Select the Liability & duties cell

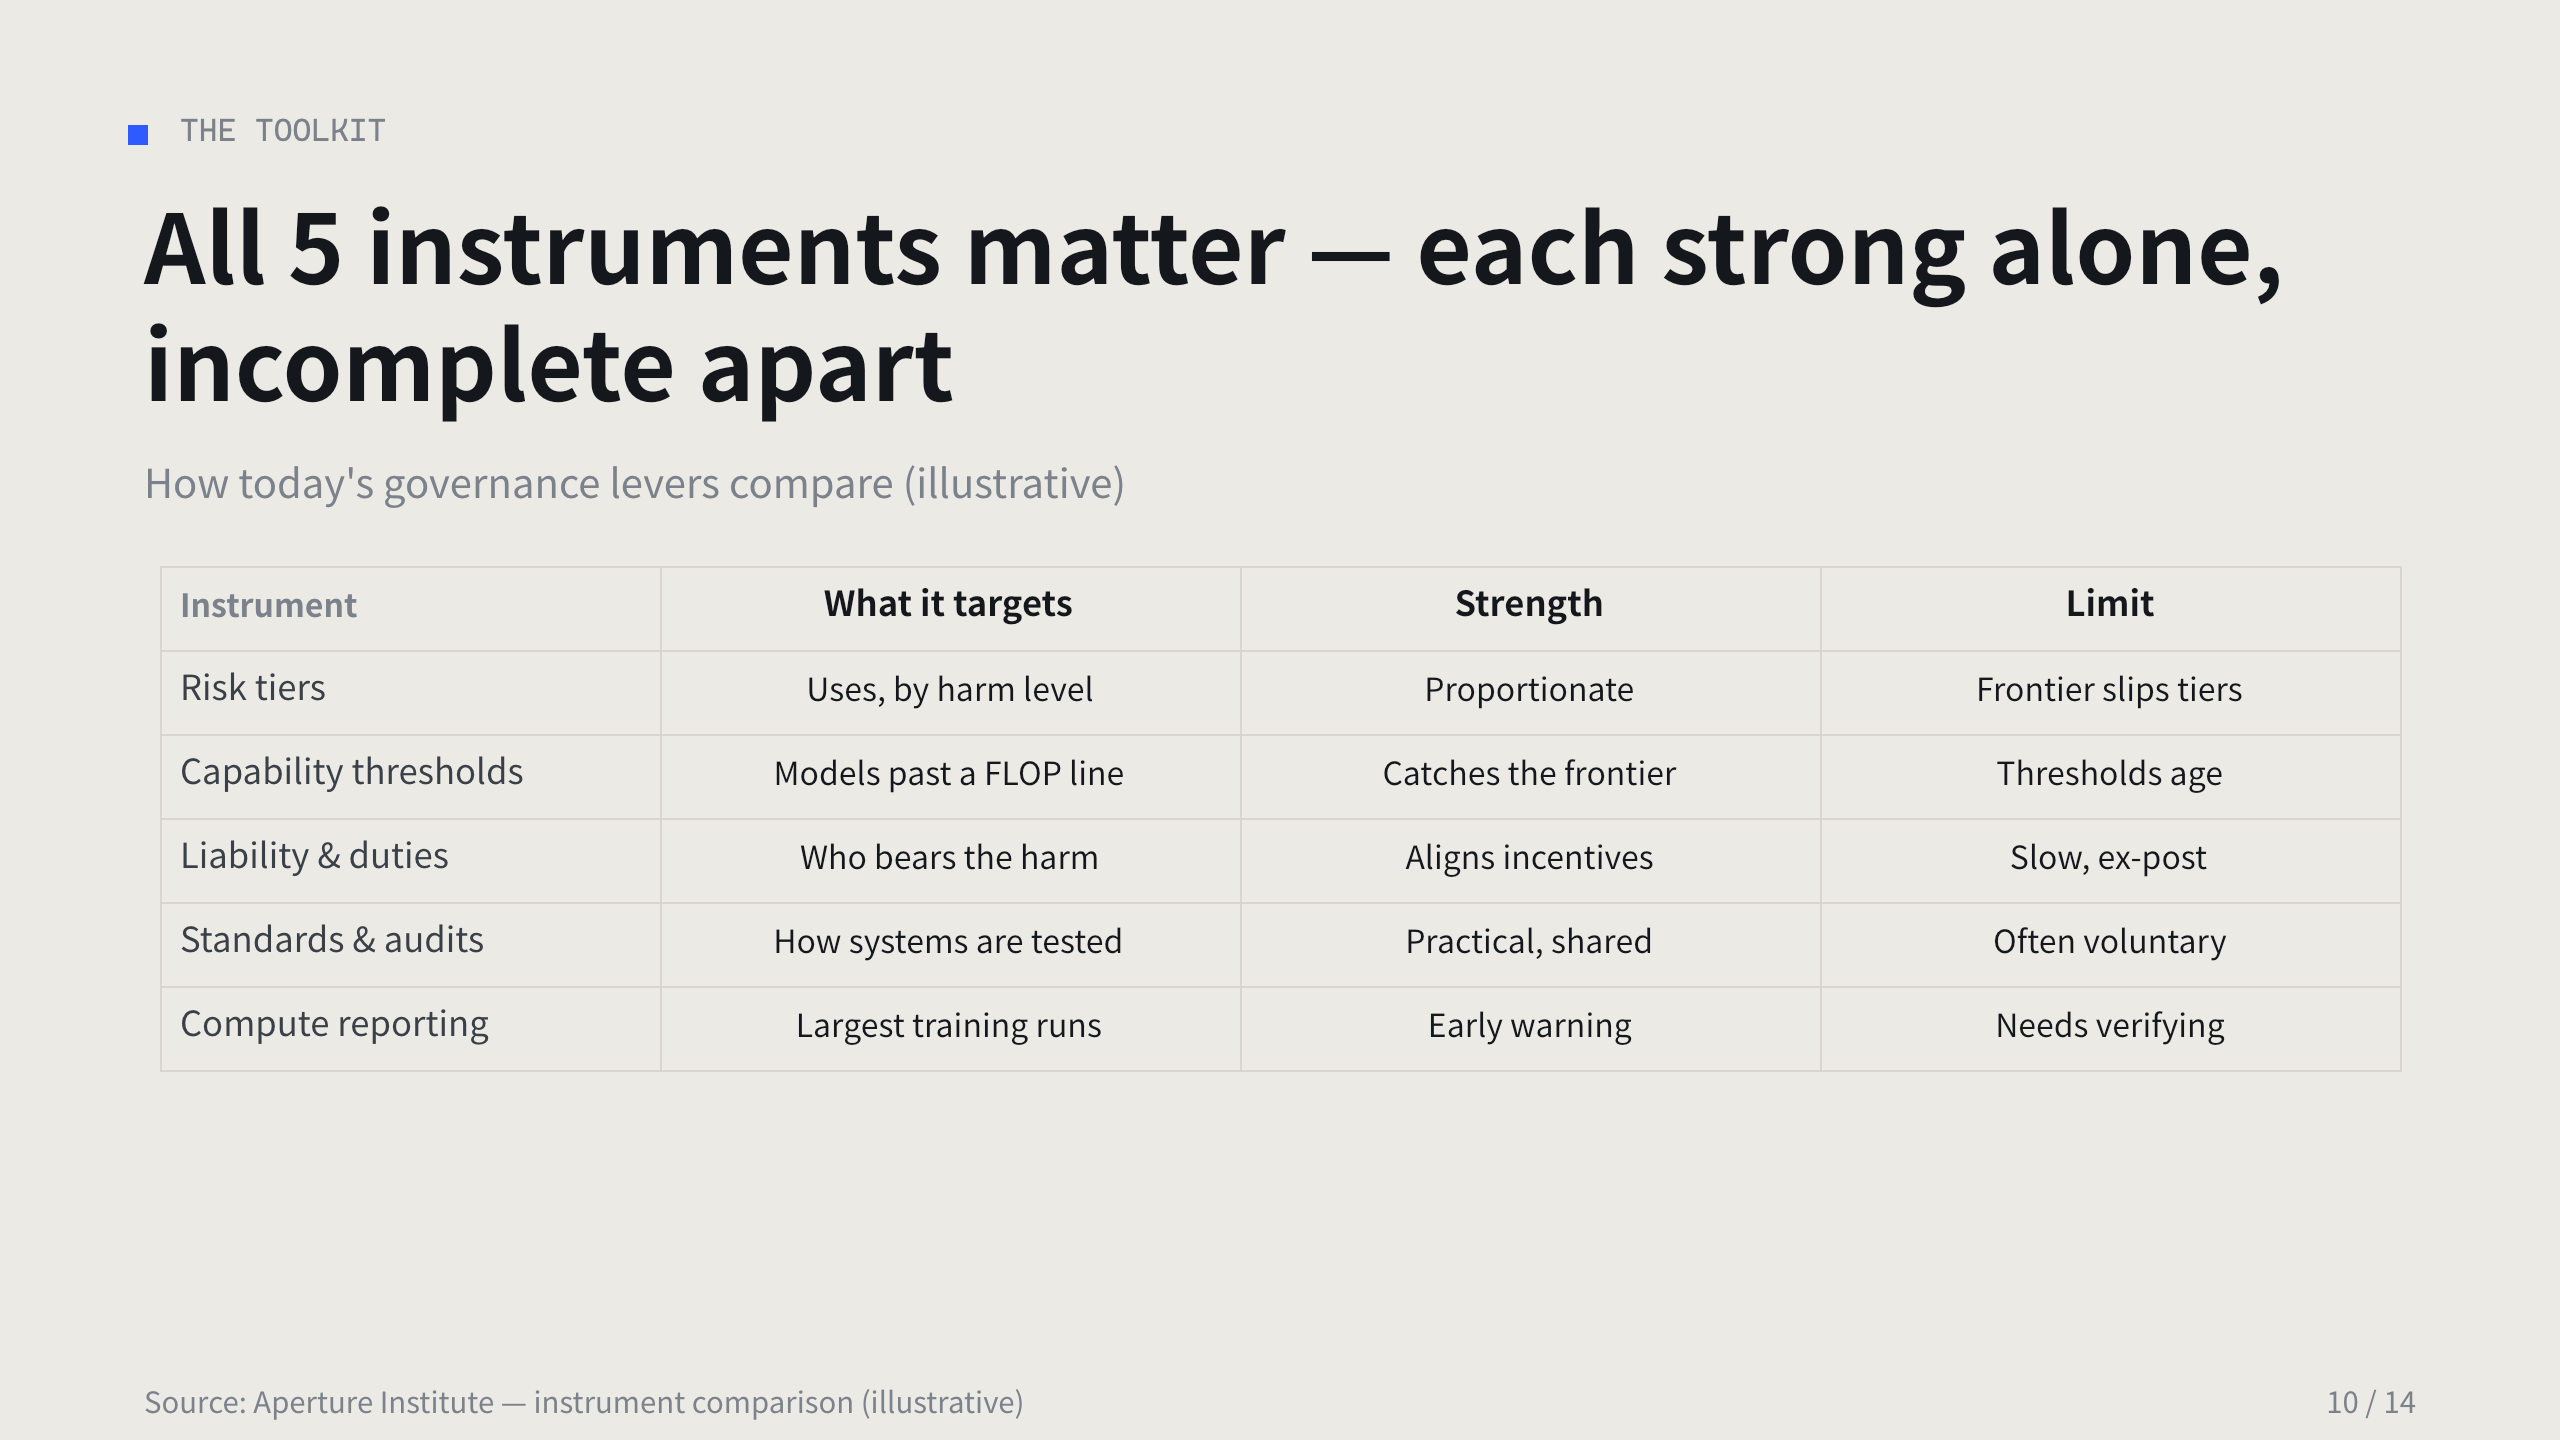pyautogui.click(x=314, y=856)
